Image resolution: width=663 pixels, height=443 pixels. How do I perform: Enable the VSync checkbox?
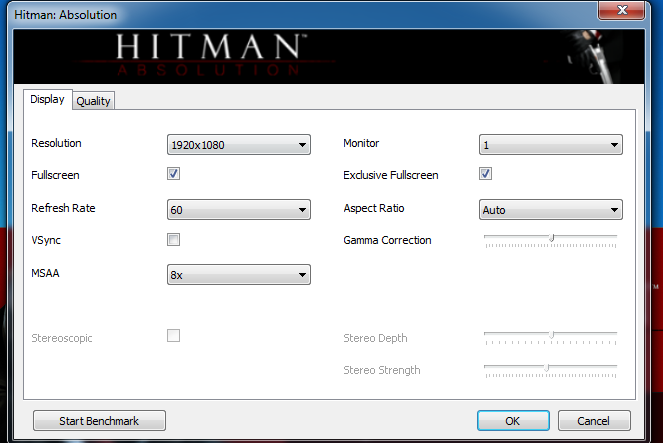pos(173,240)
